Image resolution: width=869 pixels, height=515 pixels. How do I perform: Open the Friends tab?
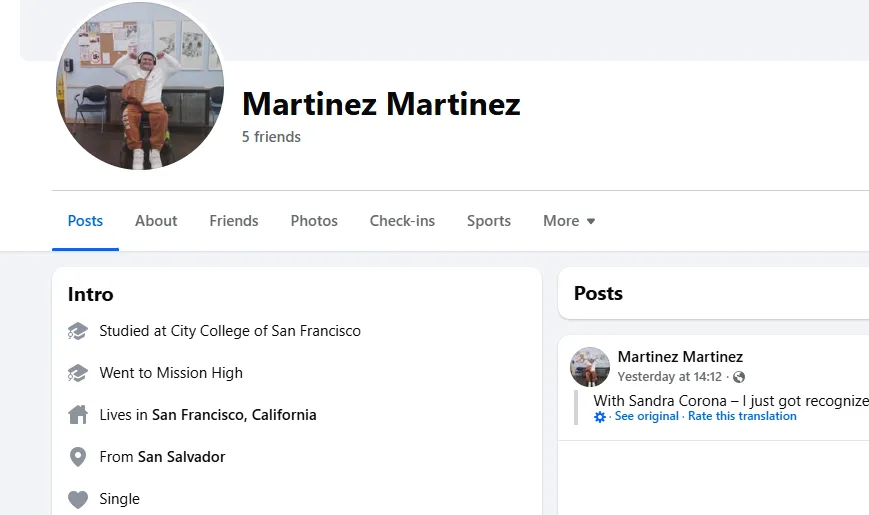[234, 221]
